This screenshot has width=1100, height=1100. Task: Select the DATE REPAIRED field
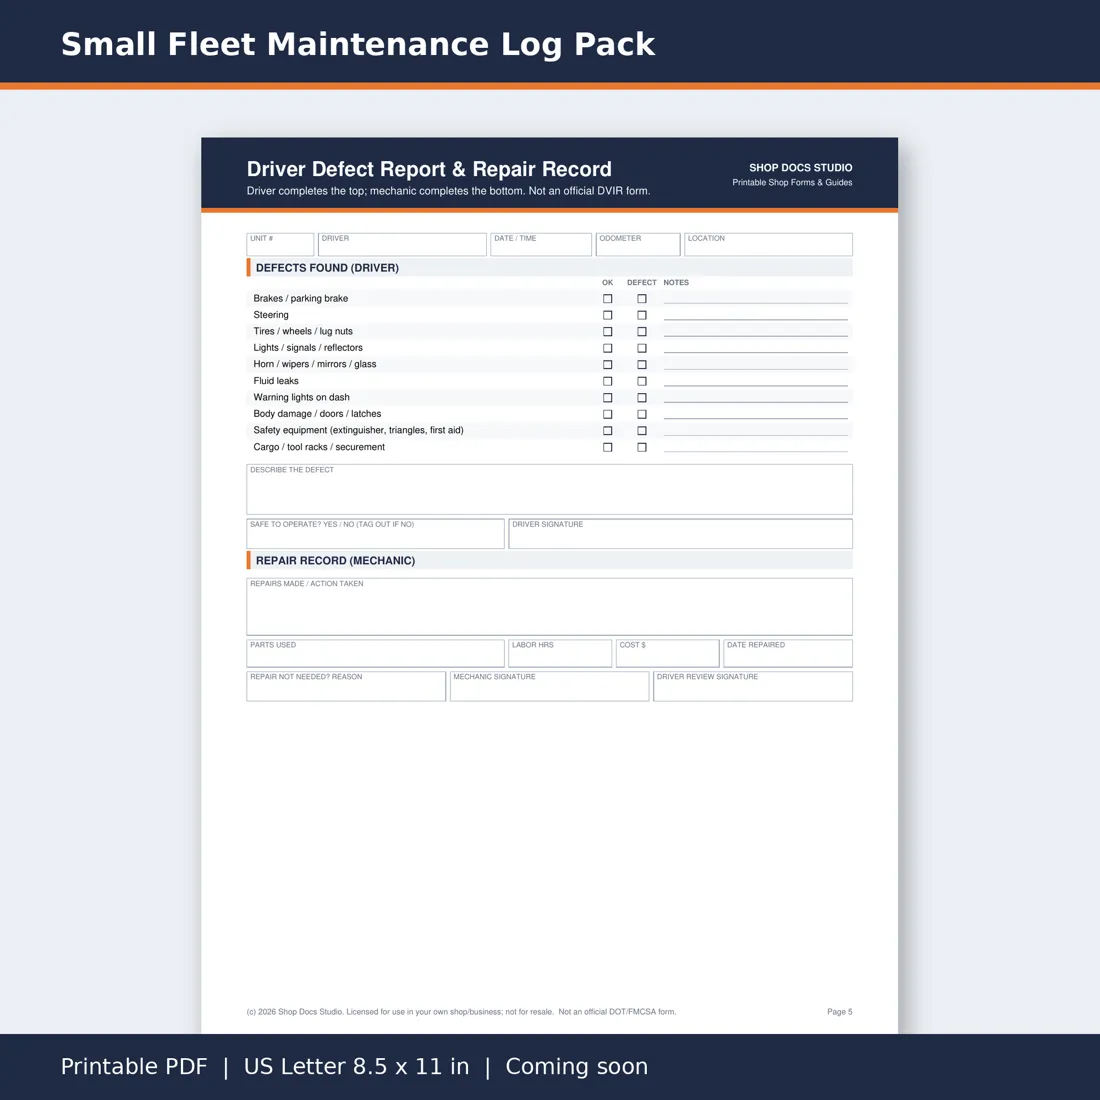tap(788, 653)
